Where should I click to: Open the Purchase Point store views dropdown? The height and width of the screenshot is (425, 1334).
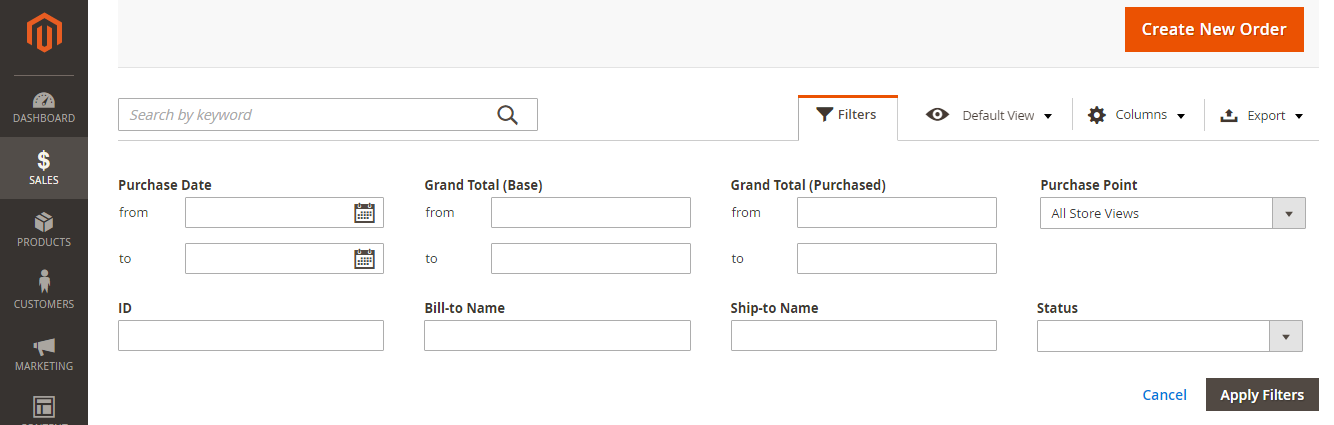1173,213
